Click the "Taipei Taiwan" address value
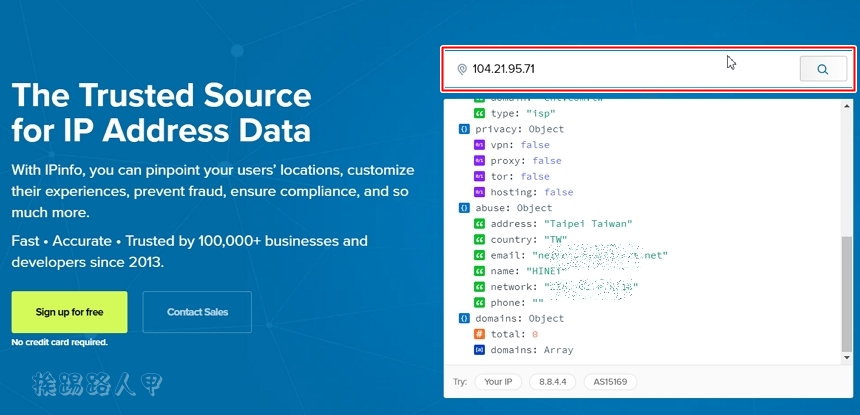The height and width of the screenshot is (415, 860). point(589,224)
